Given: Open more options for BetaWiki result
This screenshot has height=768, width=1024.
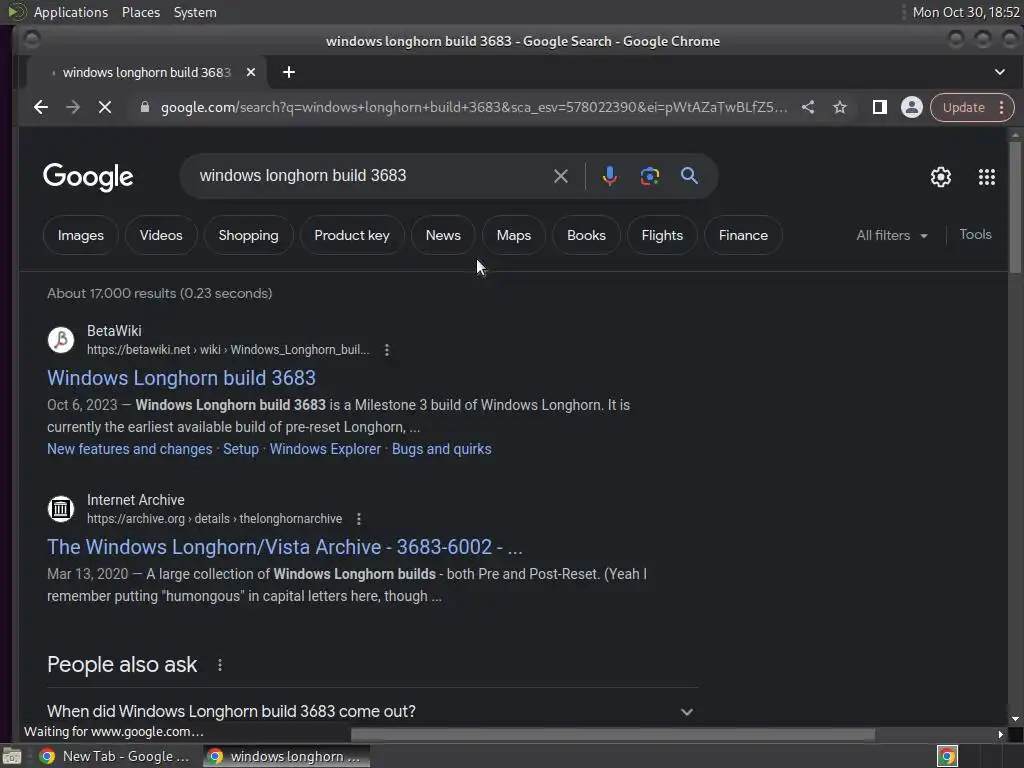Looking at the screenshot, I should pos(387,350).
